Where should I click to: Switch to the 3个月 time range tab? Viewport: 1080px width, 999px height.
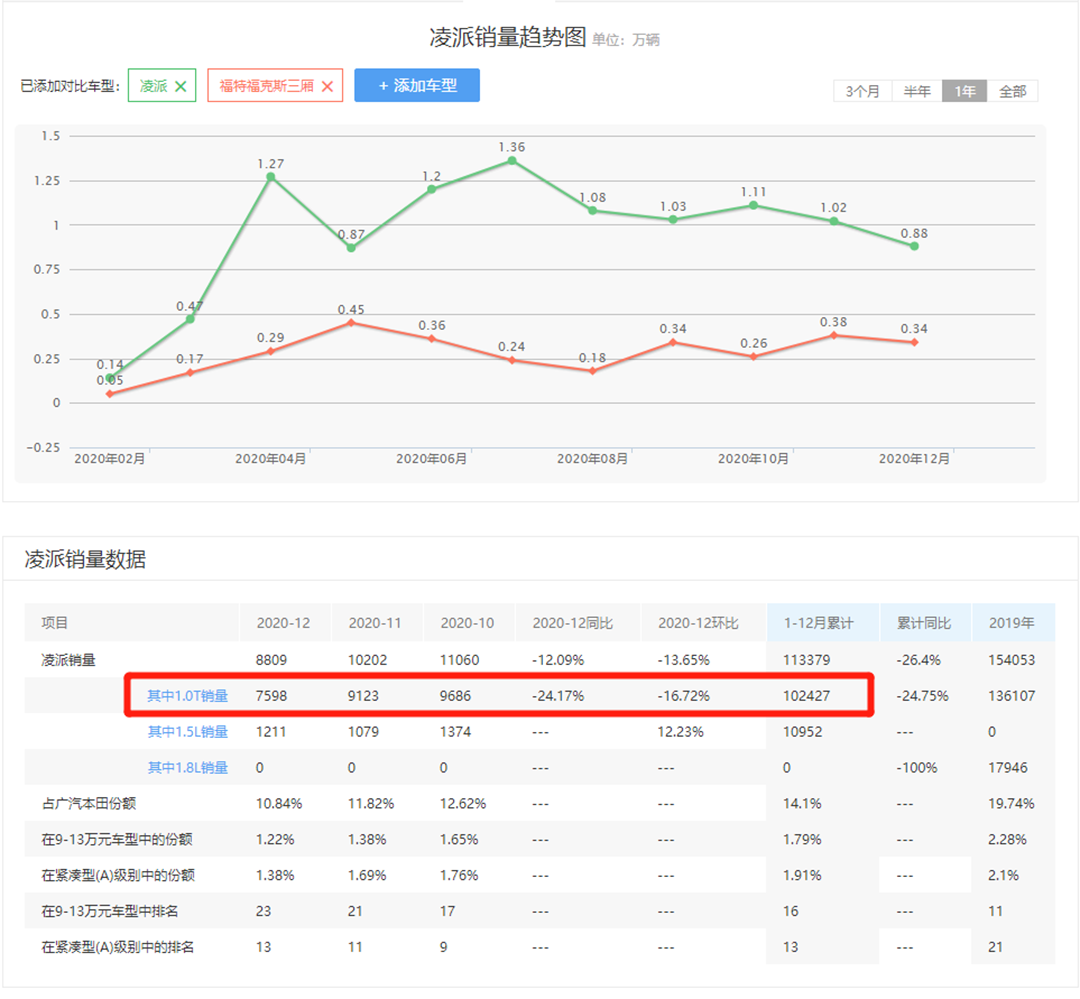[x=862, y=91]
